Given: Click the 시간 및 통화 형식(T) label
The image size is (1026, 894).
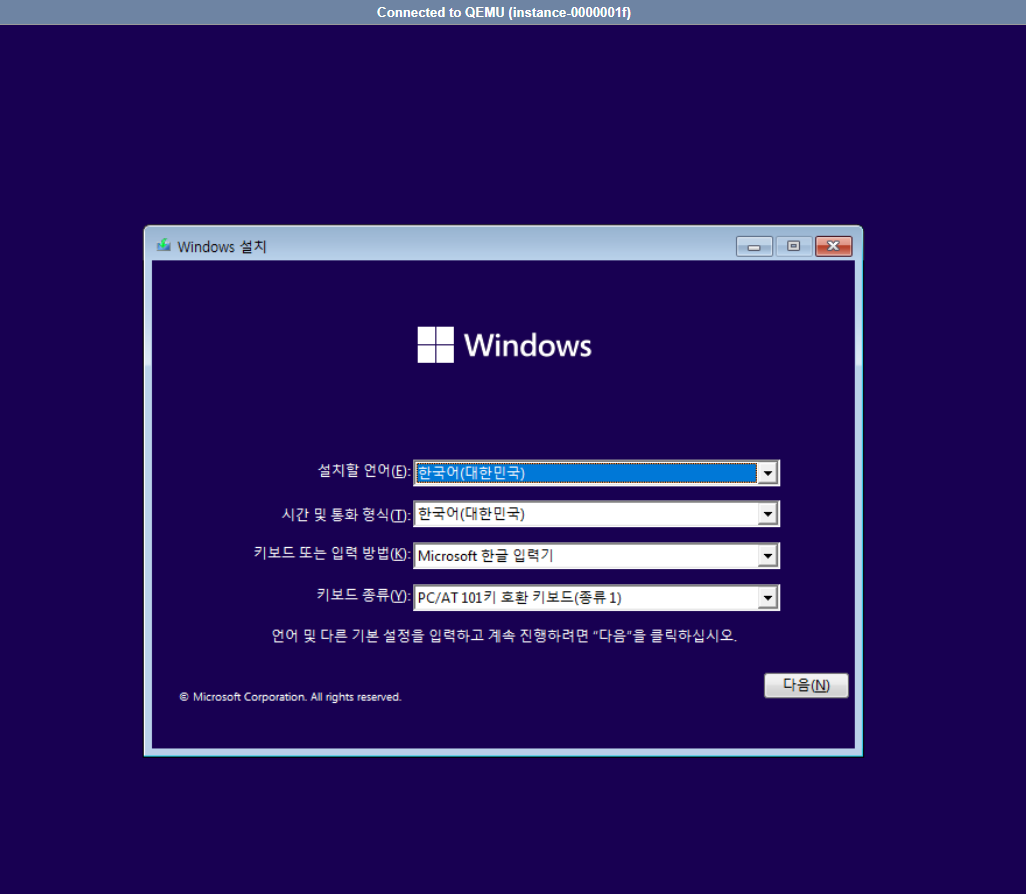Looking at the screenshot, I should tap(346, 514).
